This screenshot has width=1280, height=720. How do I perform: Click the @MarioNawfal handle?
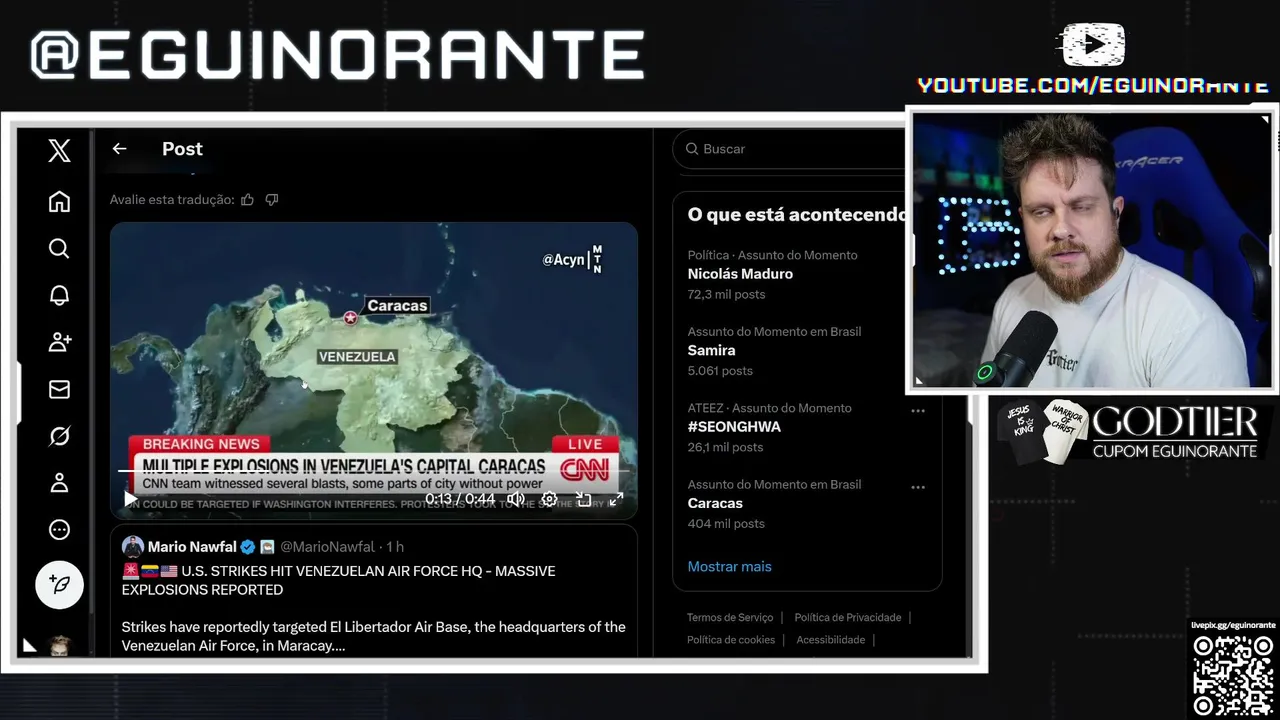(327, 547)
